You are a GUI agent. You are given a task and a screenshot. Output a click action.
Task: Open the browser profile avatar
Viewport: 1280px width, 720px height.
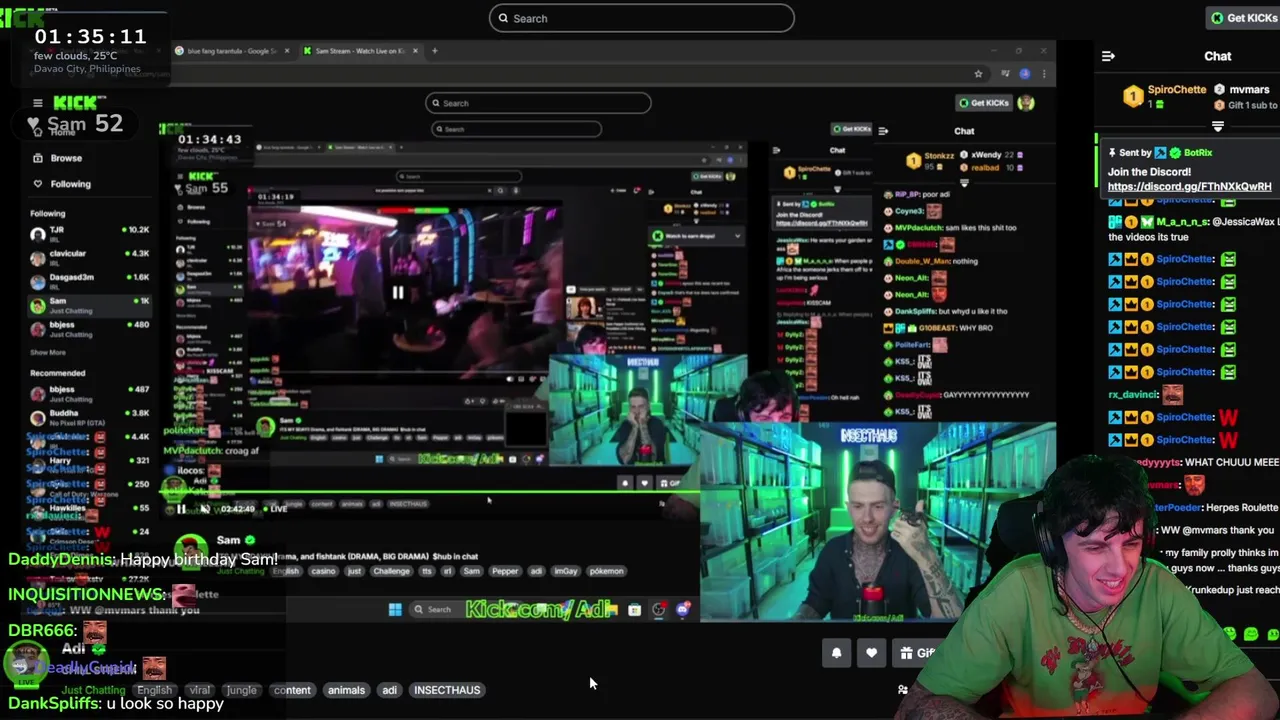tap(1025, 74)
